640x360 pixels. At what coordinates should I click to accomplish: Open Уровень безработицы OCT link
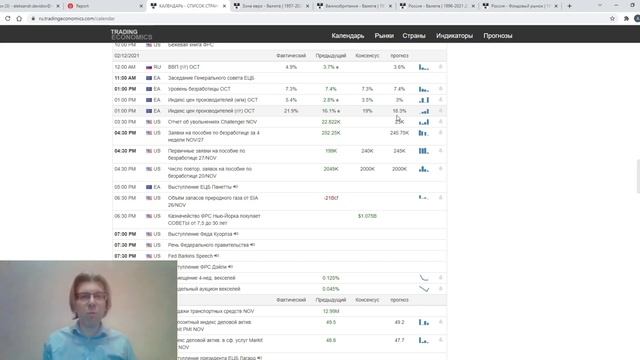tap(199, 89)
